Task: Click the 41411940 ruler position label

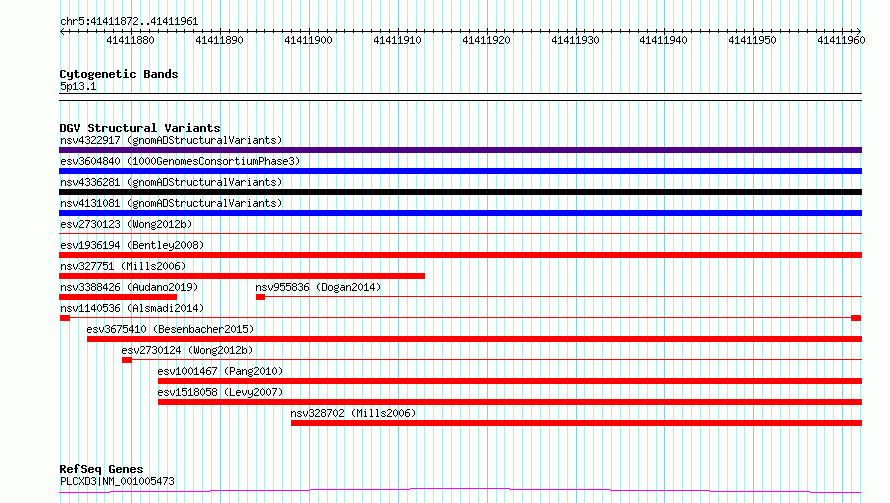Action: click(x=663, y=40)
